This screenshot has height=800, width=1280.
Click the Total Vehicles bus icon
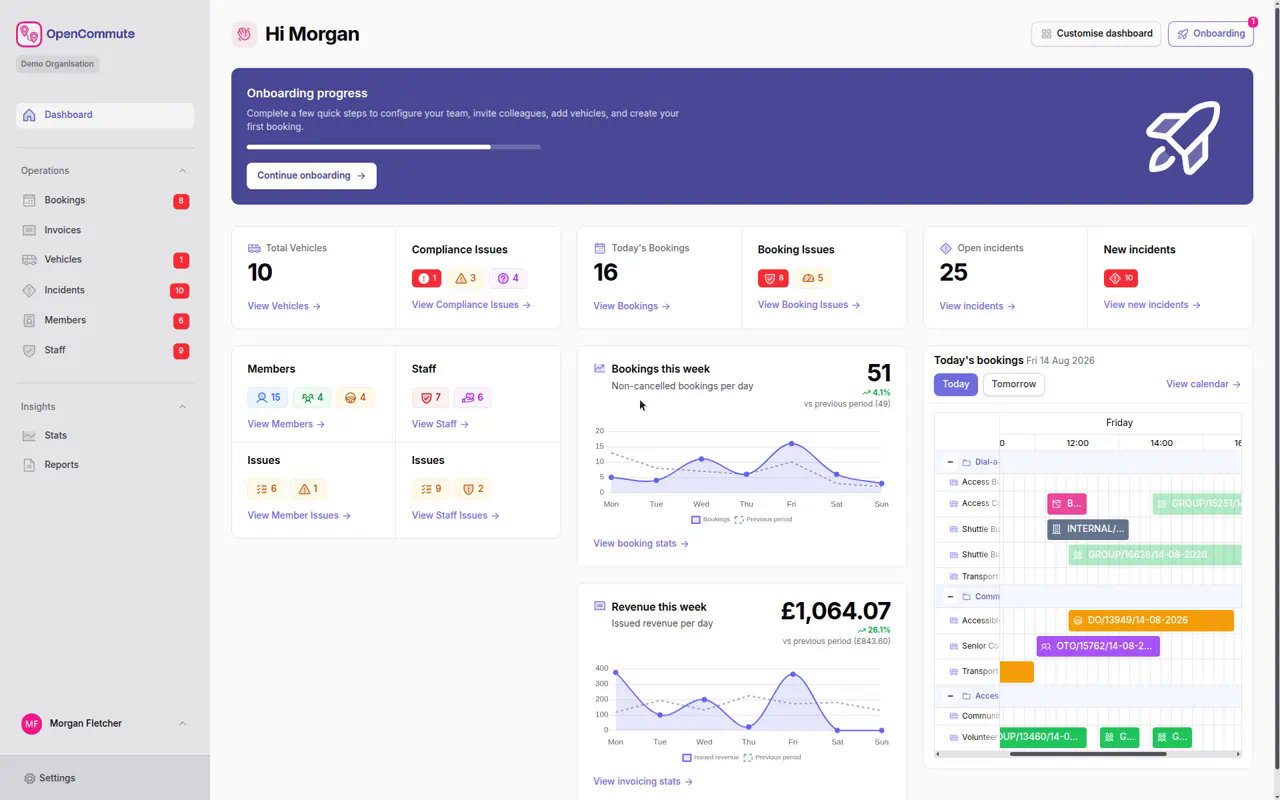click(254, 248)
